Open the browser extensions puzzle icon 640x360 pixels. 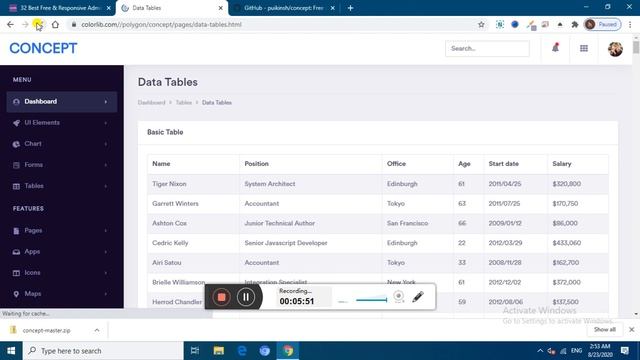point(575,24)
